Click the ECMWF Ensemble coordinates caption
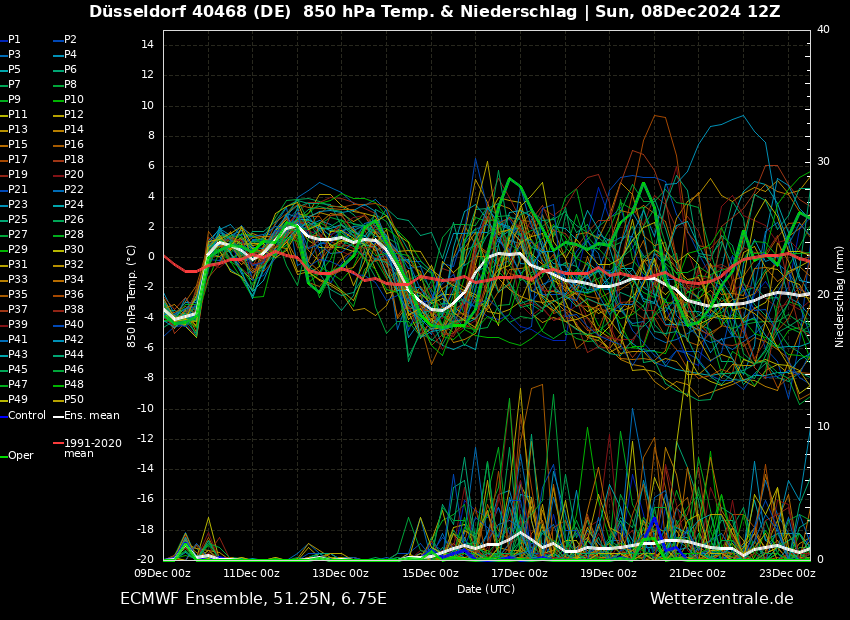 pyautogui.click(x=253, y=598)
